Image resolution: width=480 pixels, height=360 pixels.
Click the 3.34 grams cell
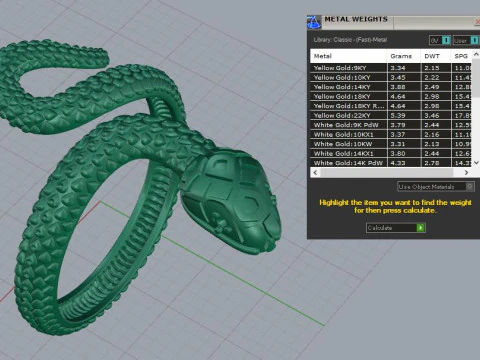[404, 68]
